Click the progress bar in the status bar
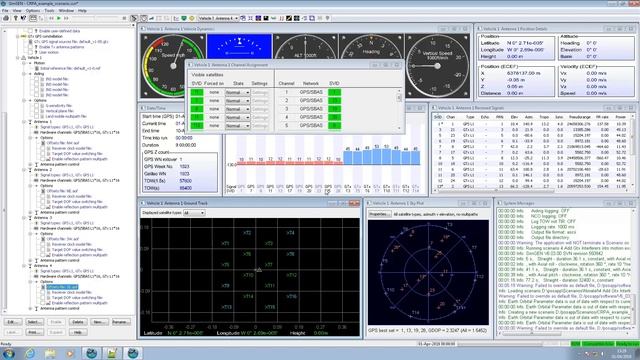The image size is (640, 360). click(x=501, y=344)
